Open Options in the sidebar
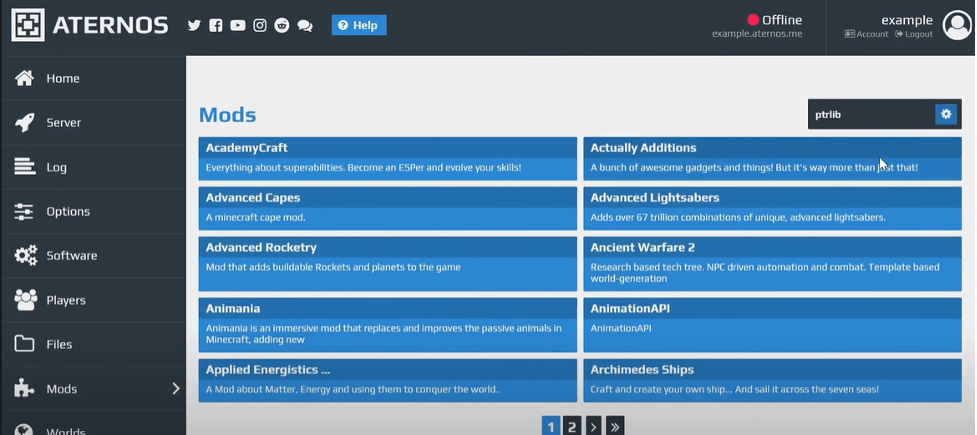977x435 pixels. pyautogui.click(x=93, y=211)
